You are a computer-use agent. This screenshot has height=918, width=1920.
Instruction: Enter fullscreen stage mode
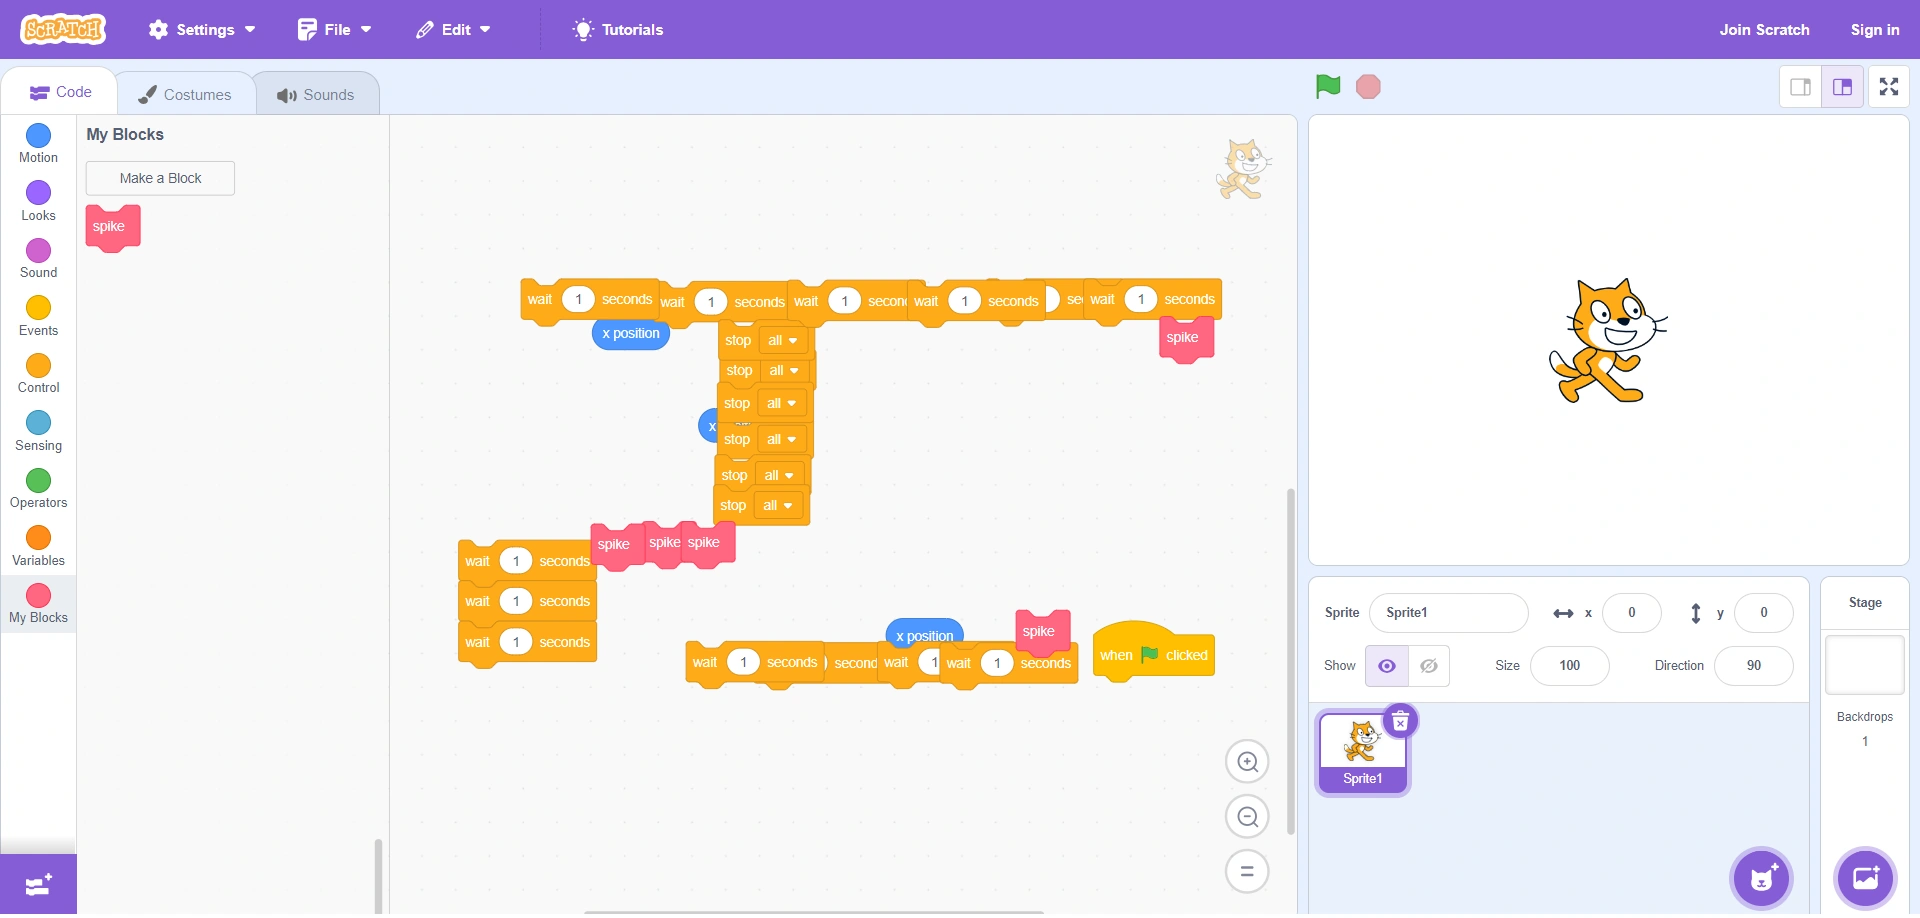click(x=1889, y=86)
